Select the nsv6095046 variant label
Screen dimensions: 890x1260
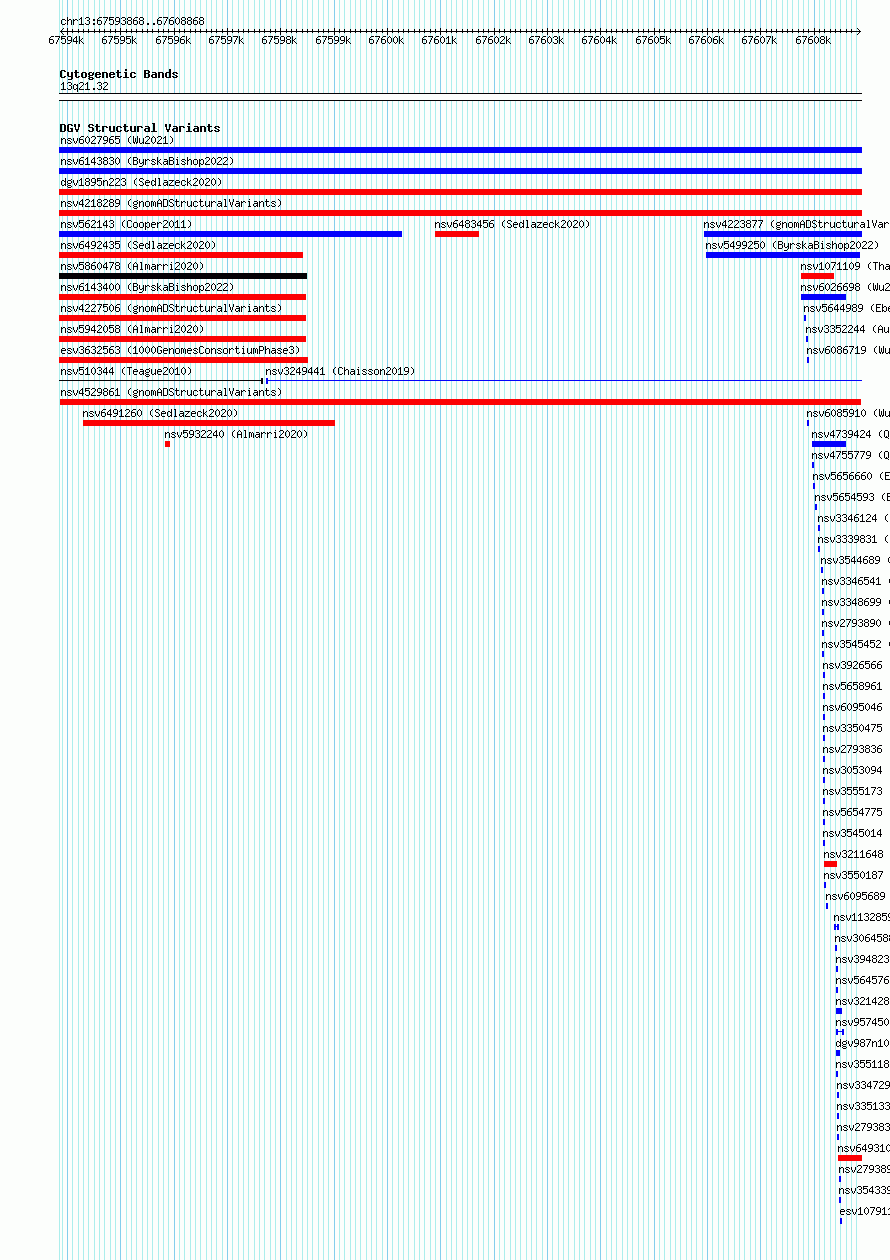(x=853, y=707)
